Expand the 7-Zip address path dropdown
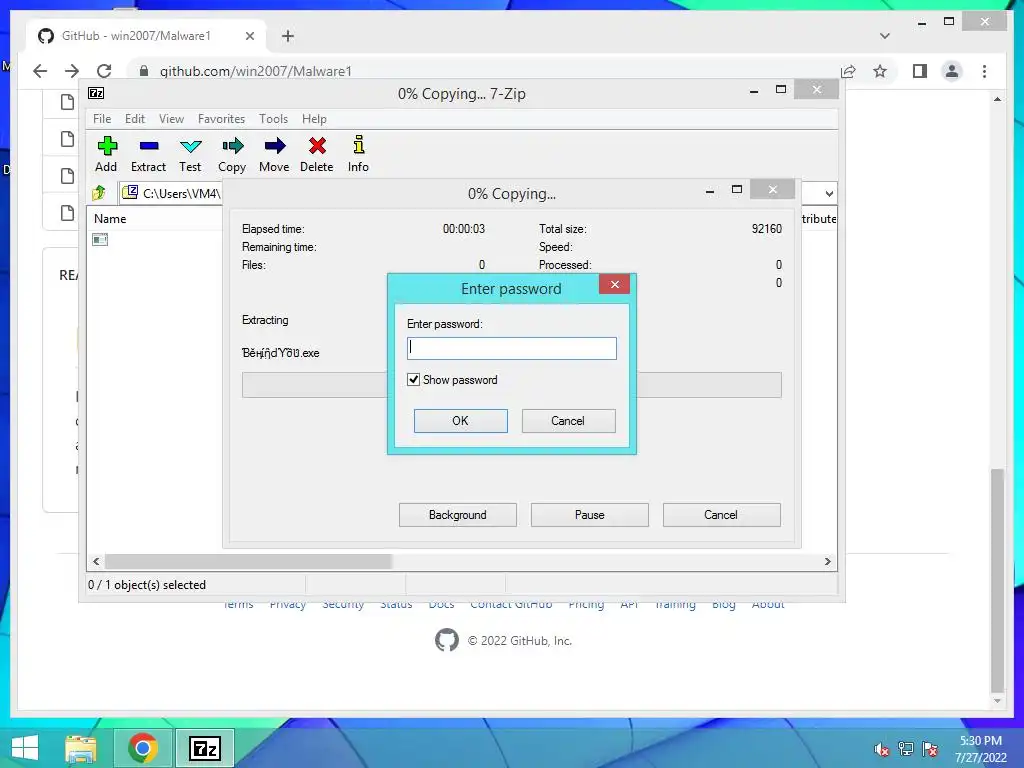The height and width of the screenshot is (768, 1024). point(829,193)
